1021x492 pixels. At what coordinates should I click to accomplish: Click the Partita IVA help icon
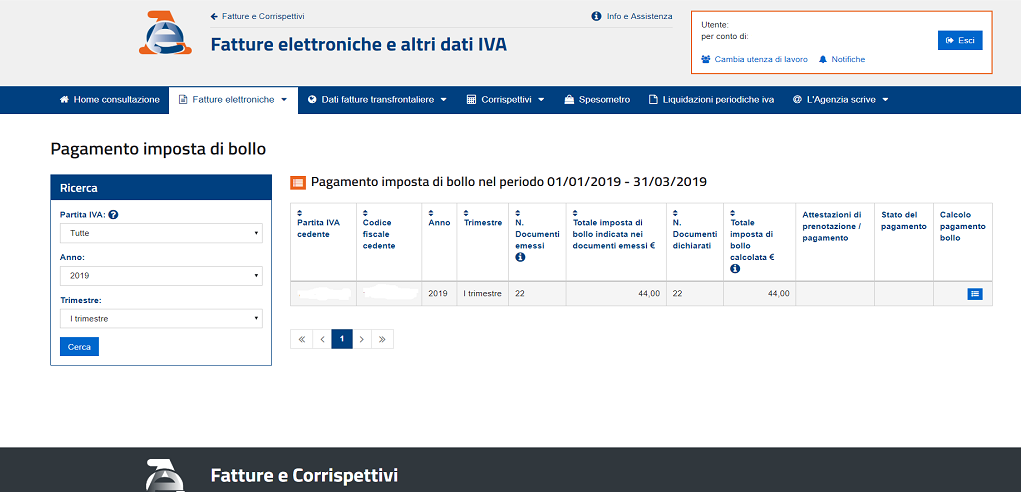[113, 215]
